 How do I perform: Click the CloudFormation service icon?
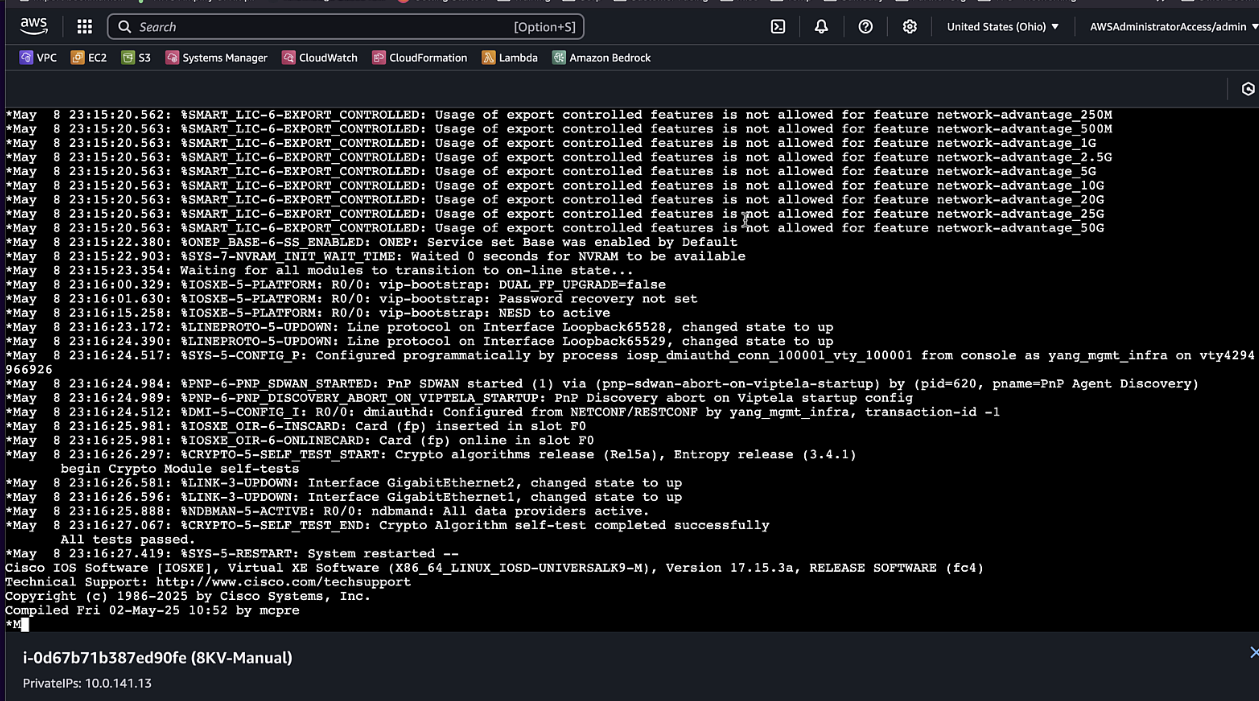(379, 58)
